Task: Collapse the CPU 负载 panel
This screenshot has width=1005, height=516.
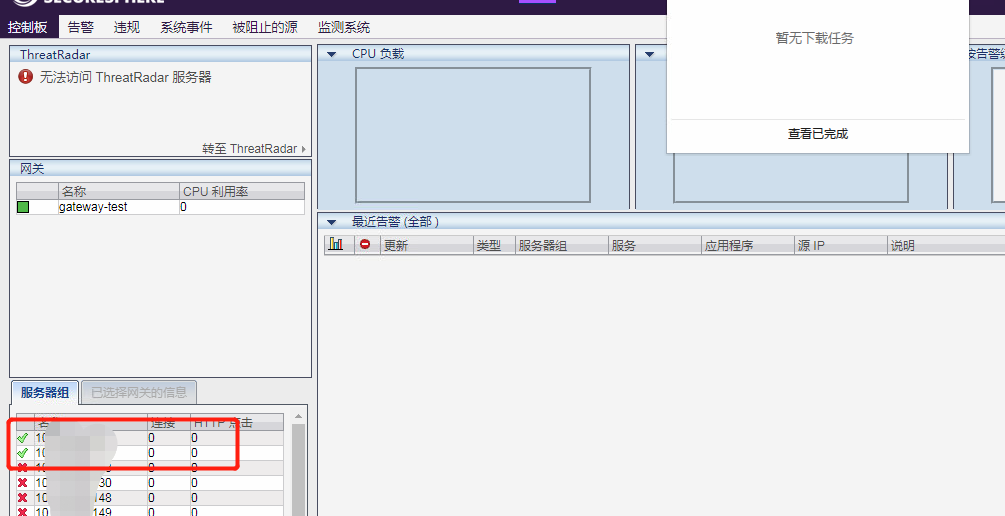Action: pos(331,54)
